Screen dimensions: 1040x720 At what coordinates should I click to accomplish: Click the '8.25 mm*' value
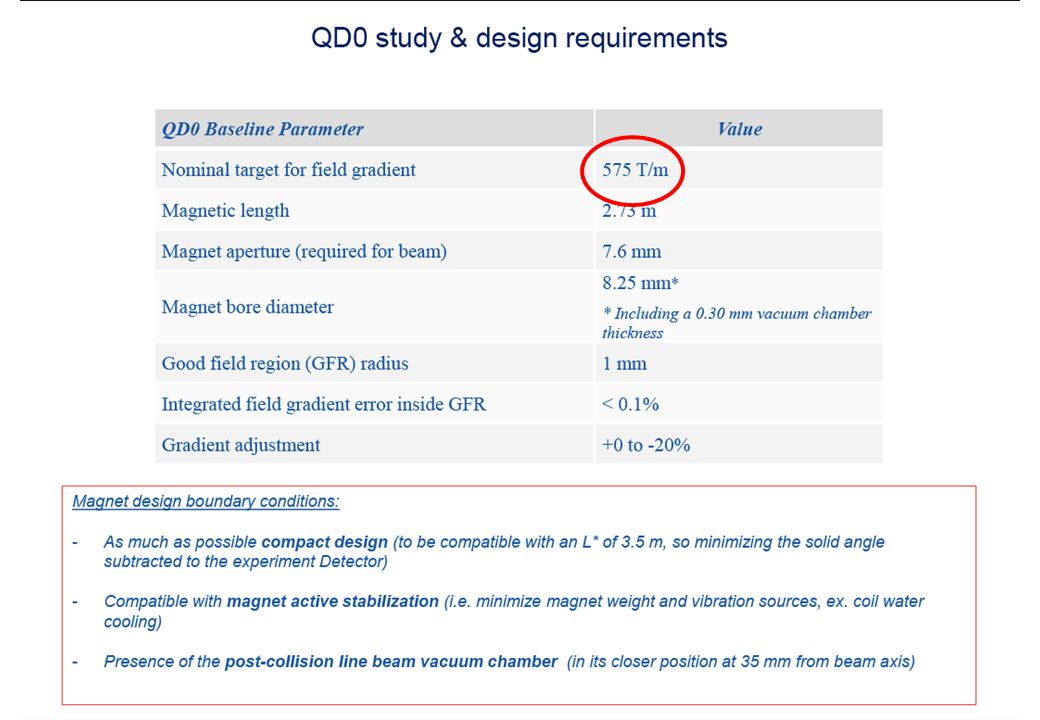pyautogui.click(x=640, y=283)
